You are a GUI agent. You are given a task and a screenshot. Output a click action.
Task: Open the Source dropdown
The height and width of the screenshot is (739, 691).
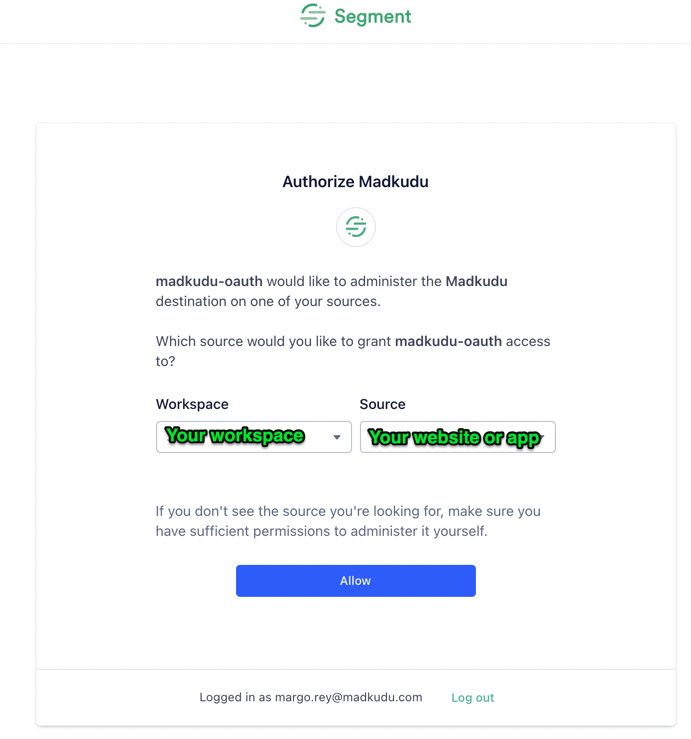[458, 437]
